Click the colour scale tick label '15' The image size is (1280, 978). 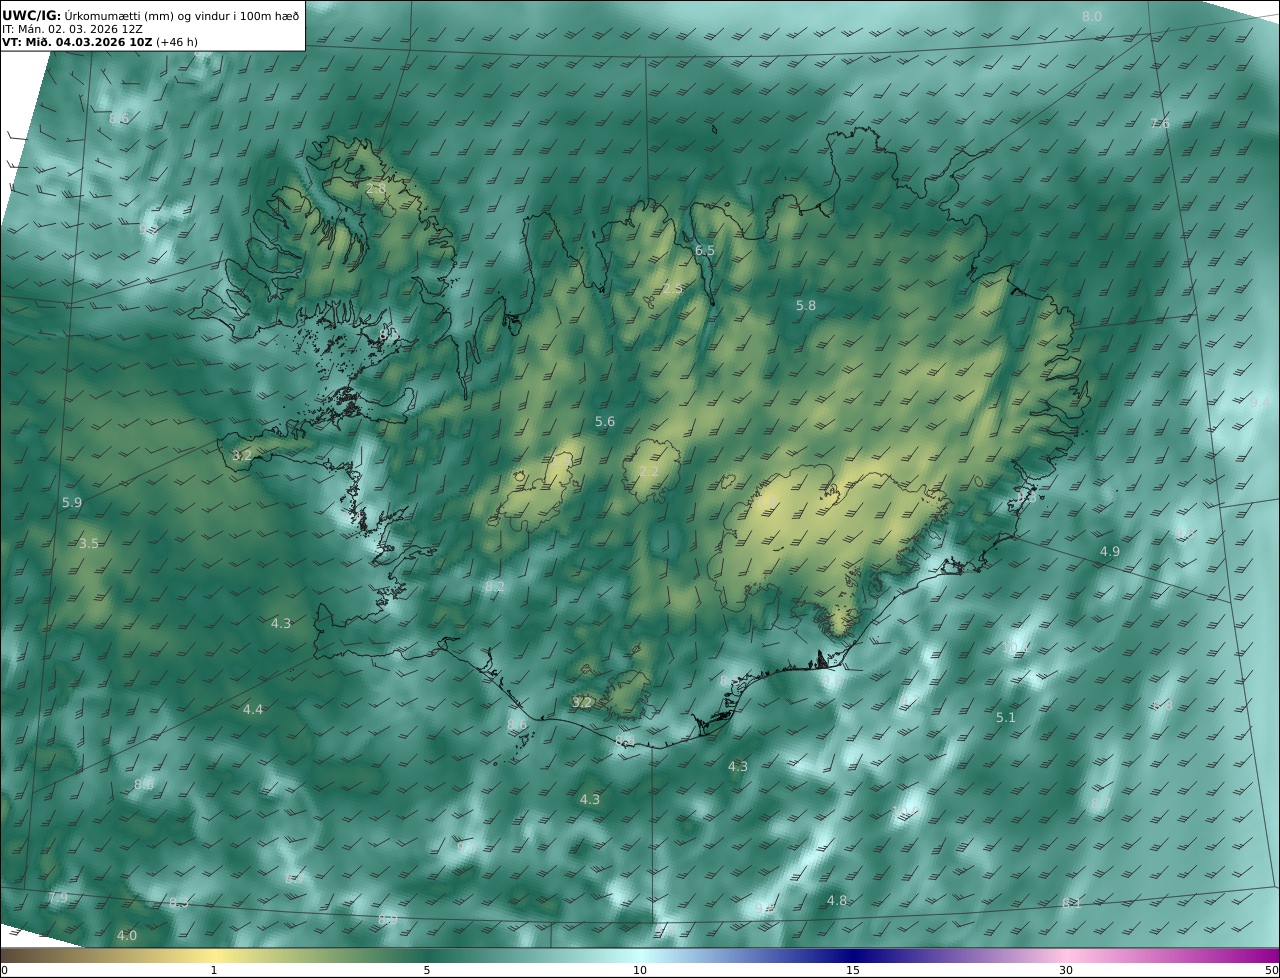click(853, 970)
